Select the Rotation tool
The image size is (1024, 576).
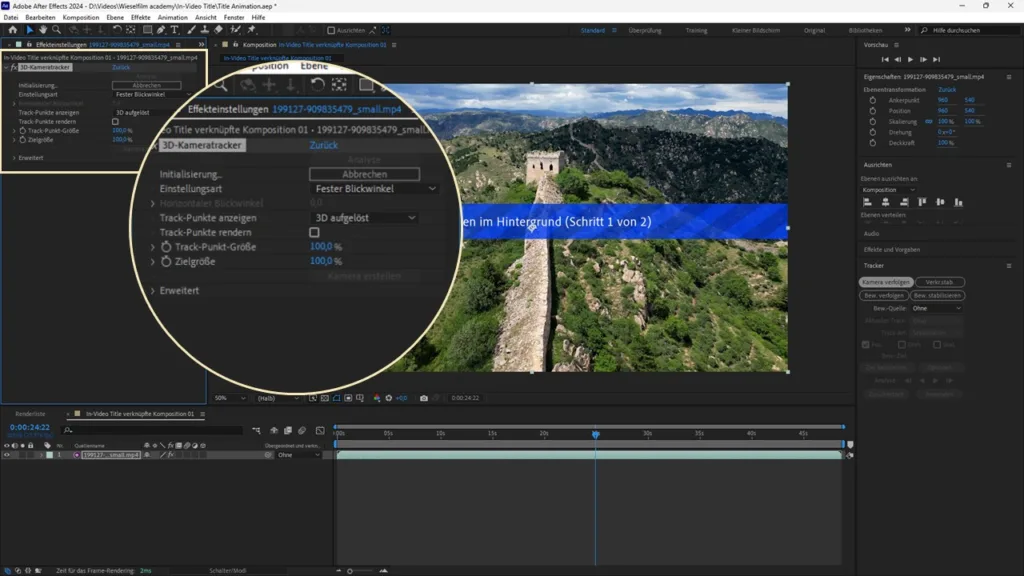(117, 30)
